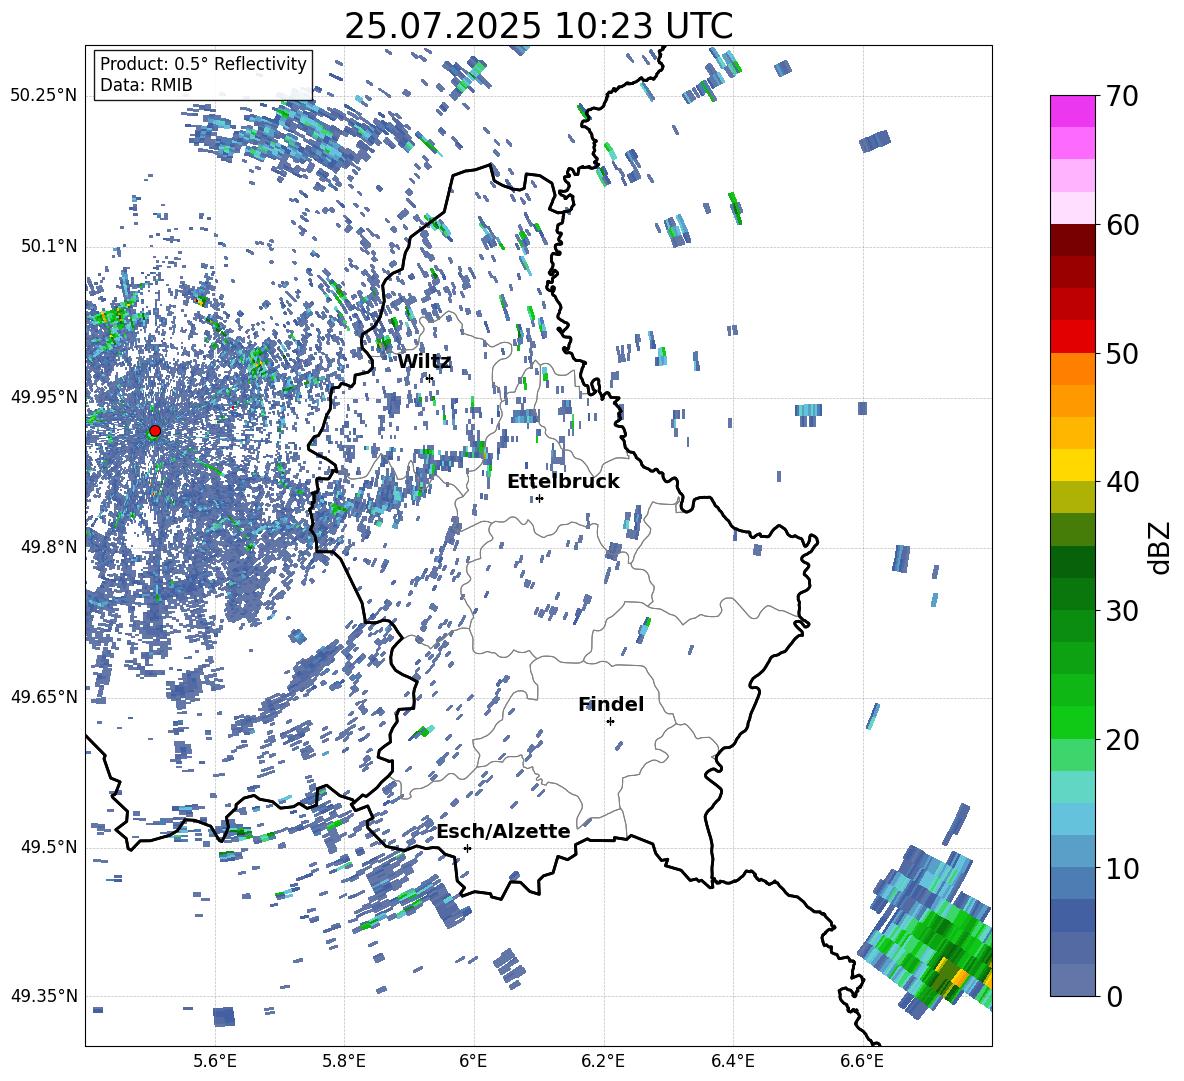Screen dimensions: 1184x1081
Task: Click the colorbar tick label 20
Action: pyautogui.click(x=1122, y=739)
